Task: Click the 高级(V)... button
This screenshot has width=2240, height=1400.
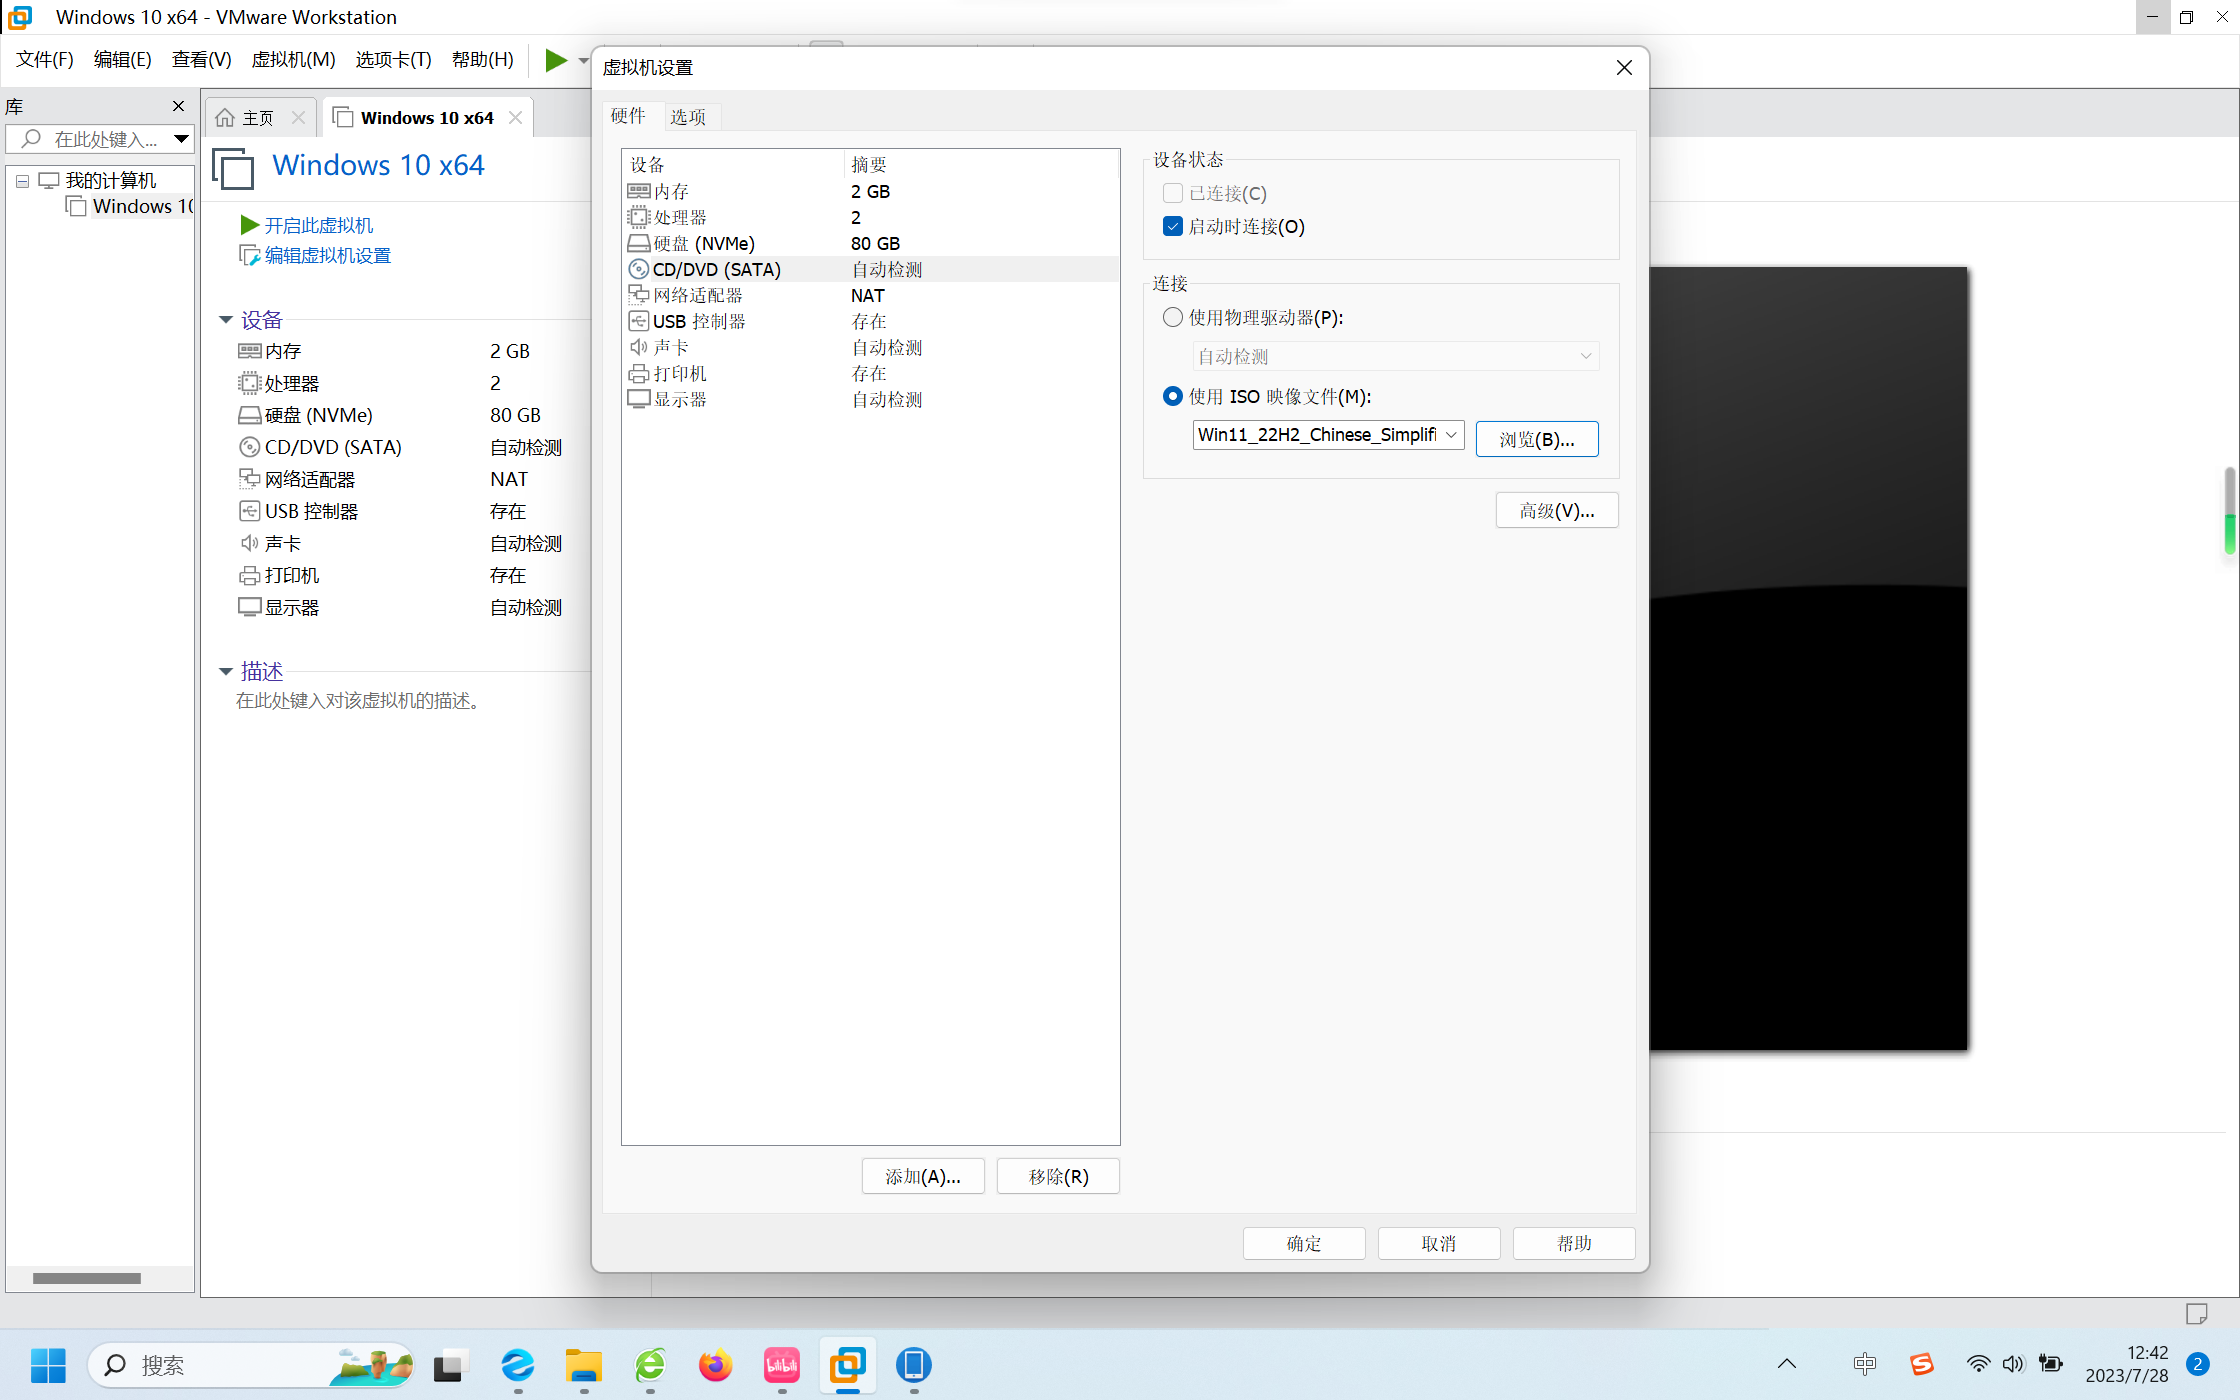Action: click(x=1556, y=510)
